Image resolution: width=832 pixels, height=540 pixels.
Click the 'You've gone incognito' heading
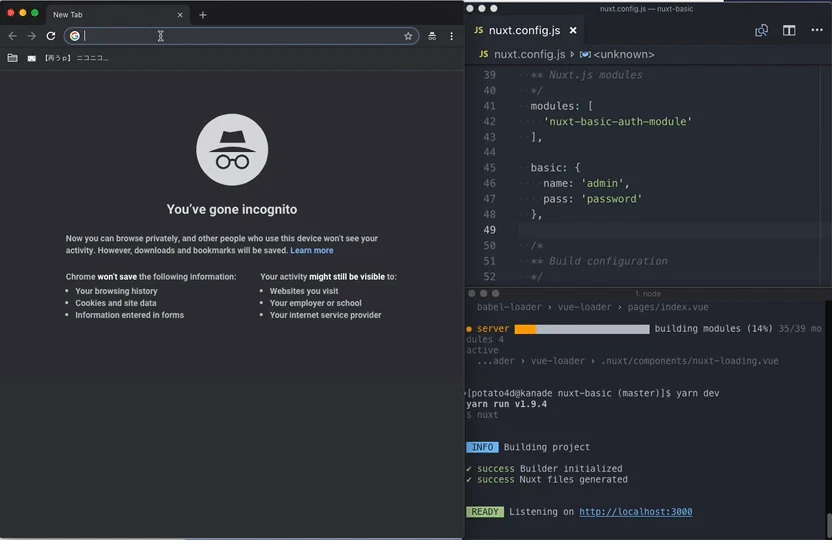click(232, 209)
